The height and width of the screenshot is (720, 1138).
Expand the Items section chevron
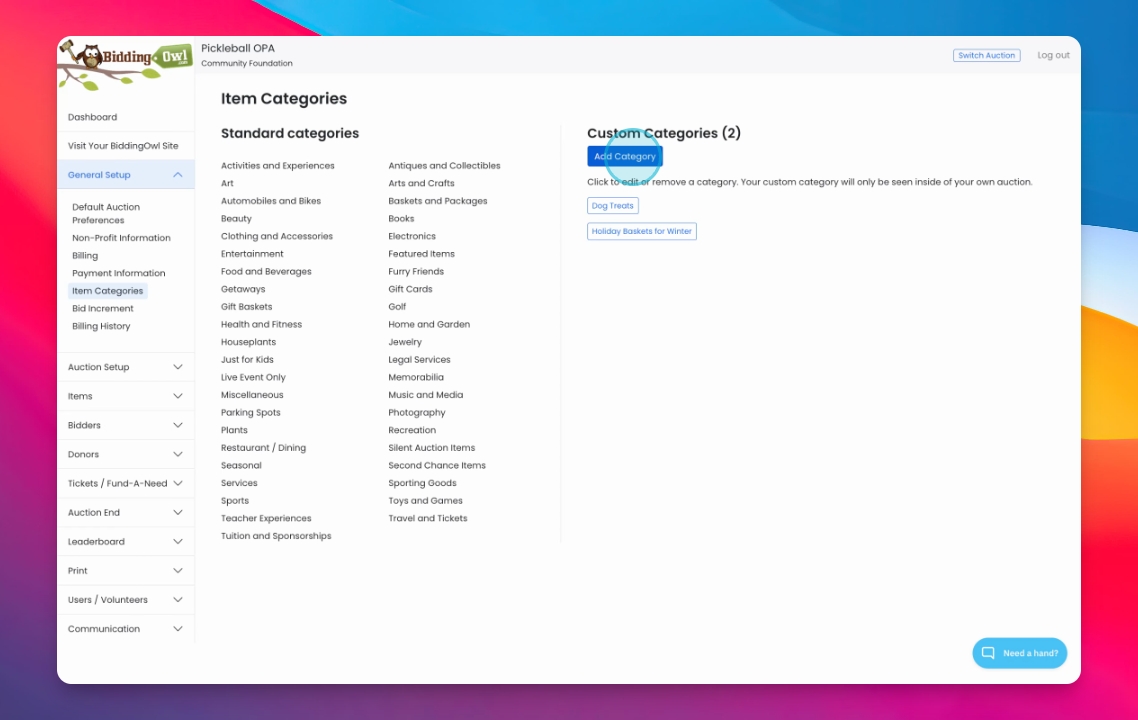coord(178,396)
